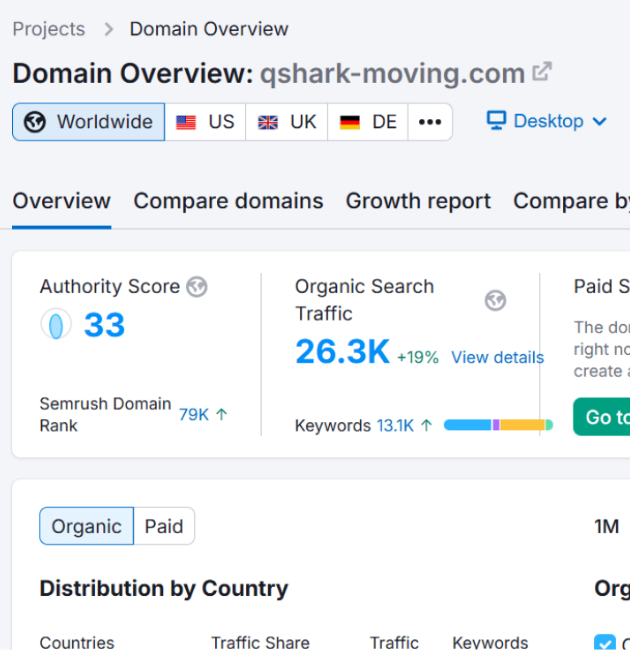
Task: Select the Organic toggle option
Action: click(x=87, y=526)
